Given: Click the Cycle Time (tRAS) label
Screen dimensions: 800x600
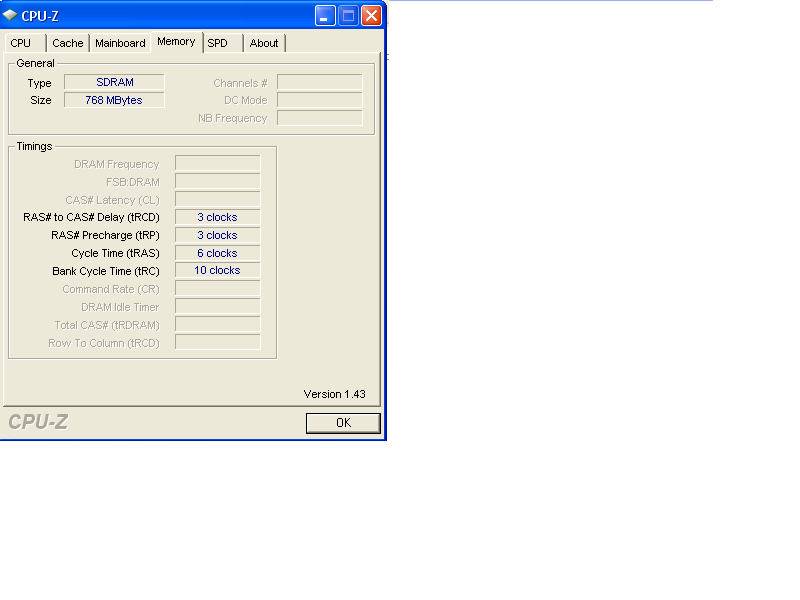Looking at the screenshot, I should pos(115,253).
